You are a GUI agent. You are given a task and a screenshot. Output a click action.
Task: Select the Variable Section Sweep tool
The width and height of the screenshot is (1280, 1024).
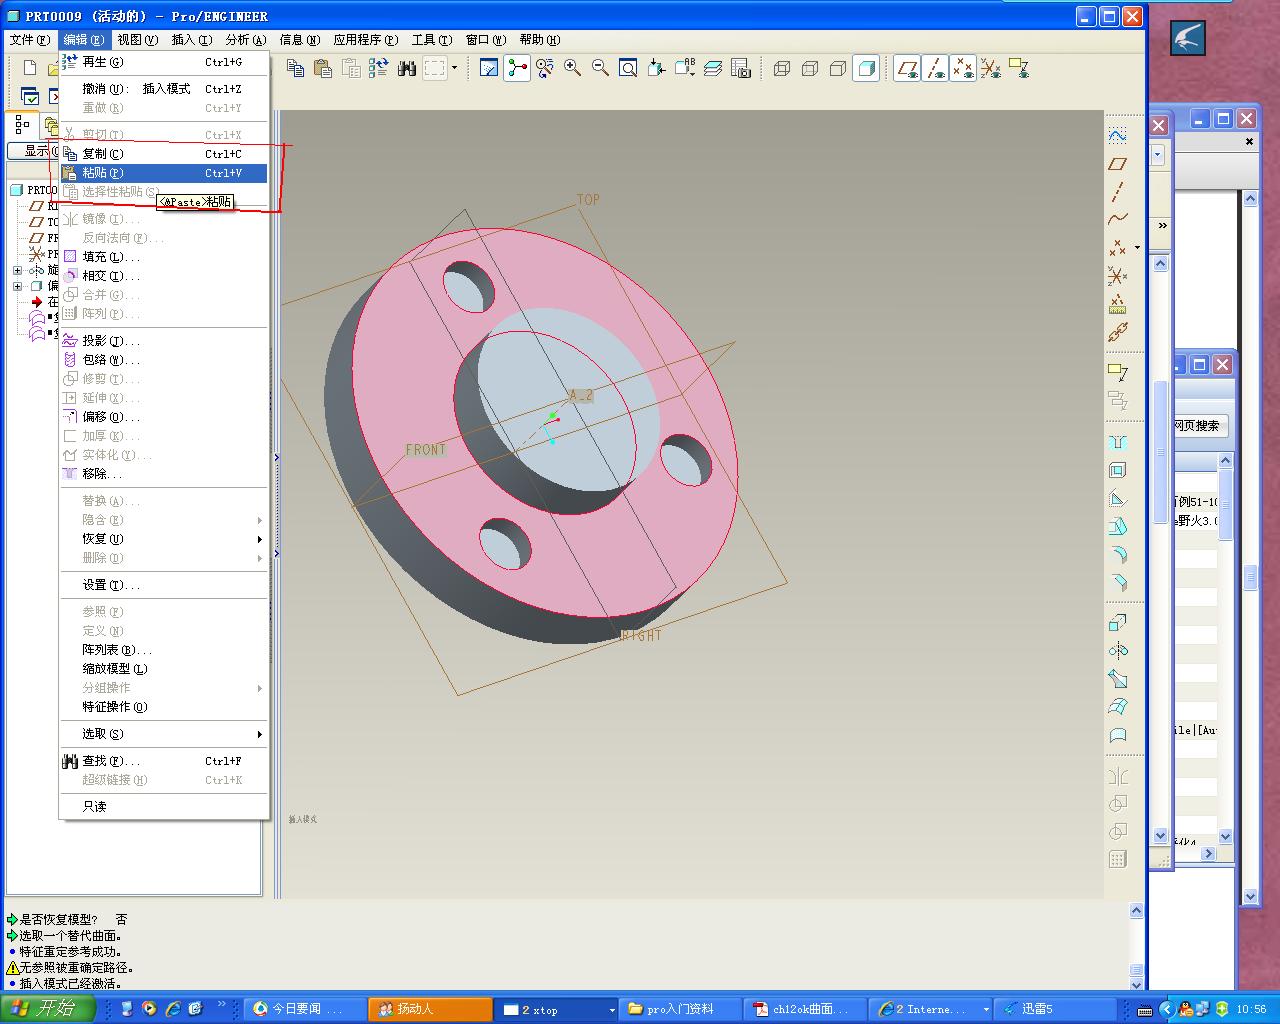coord(1118,679)
